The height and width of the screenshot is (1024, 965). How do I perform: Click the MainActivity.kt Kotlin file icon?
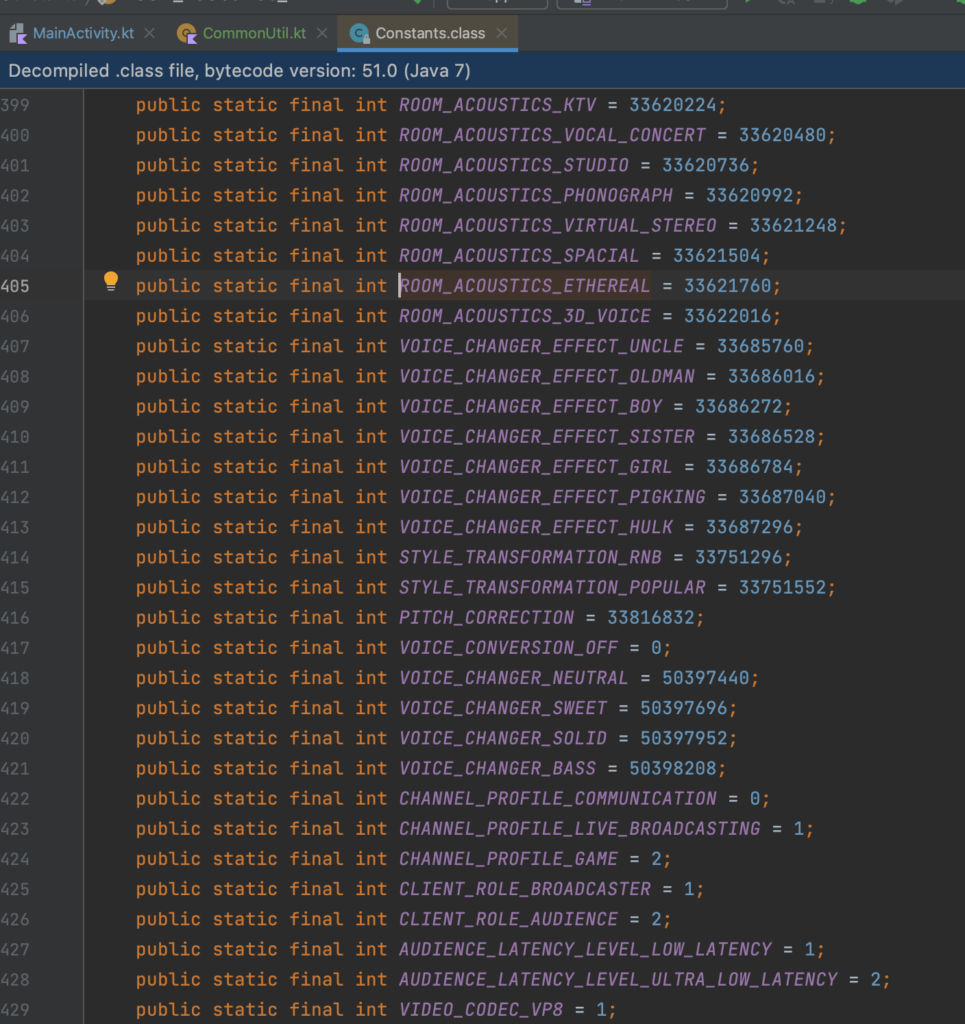click(18, 33)
